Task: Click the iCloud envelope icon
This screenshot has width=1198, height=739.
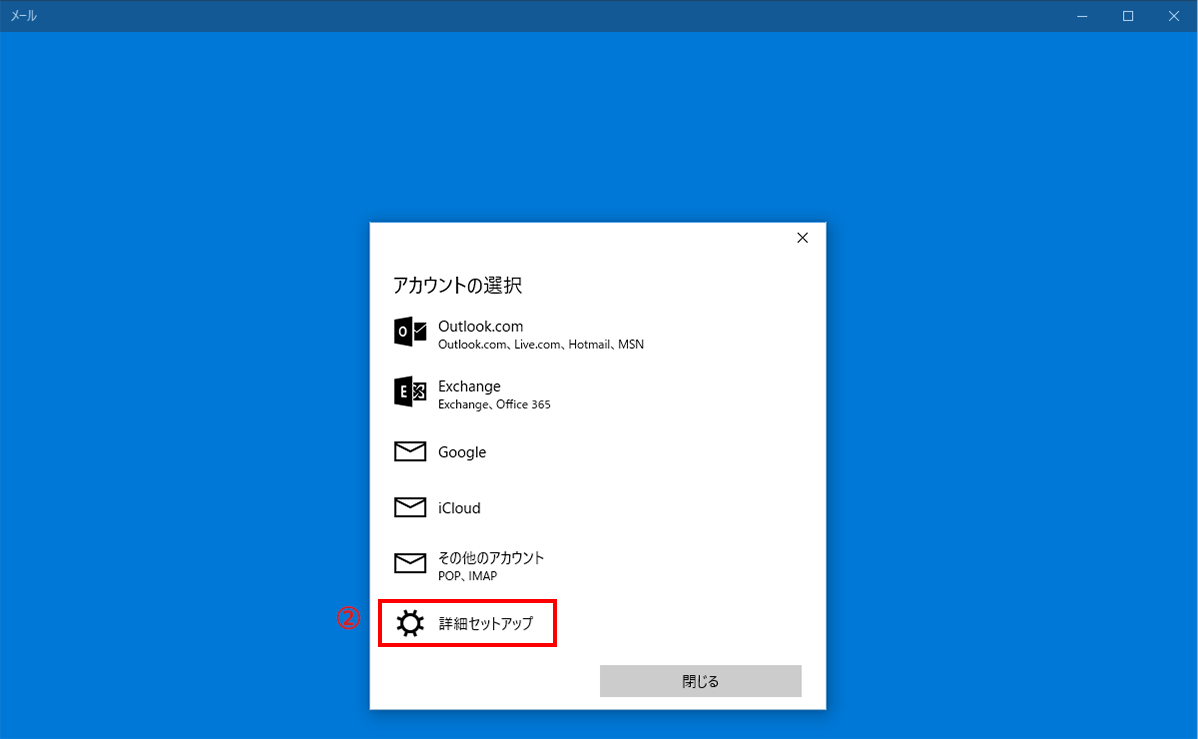Action: pyautogui.click(x=410, y=507)
